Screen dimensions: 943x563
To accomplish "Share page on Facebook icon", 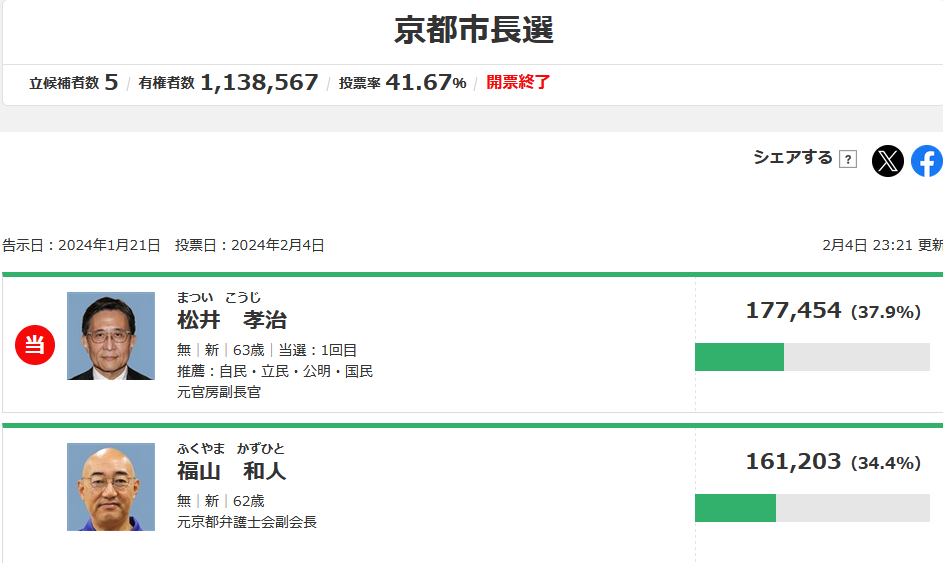I will 927,161.
